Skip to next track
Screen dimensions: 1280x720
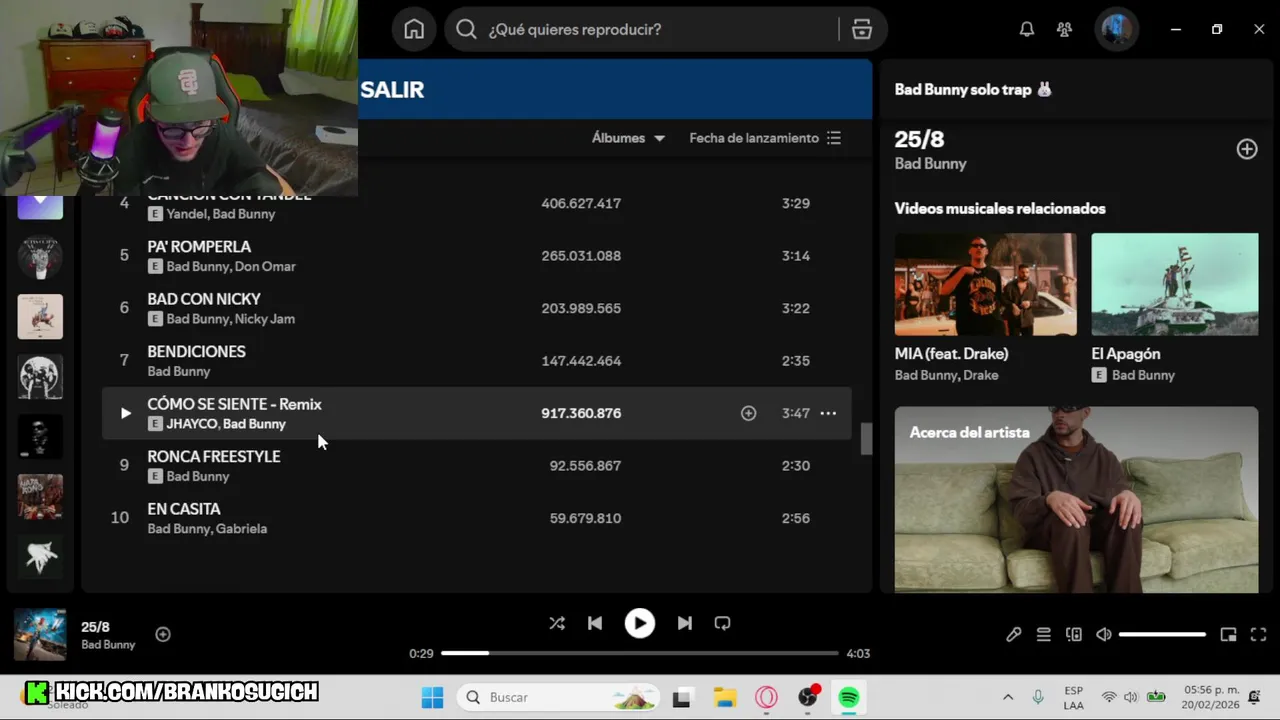click(684, 623)
